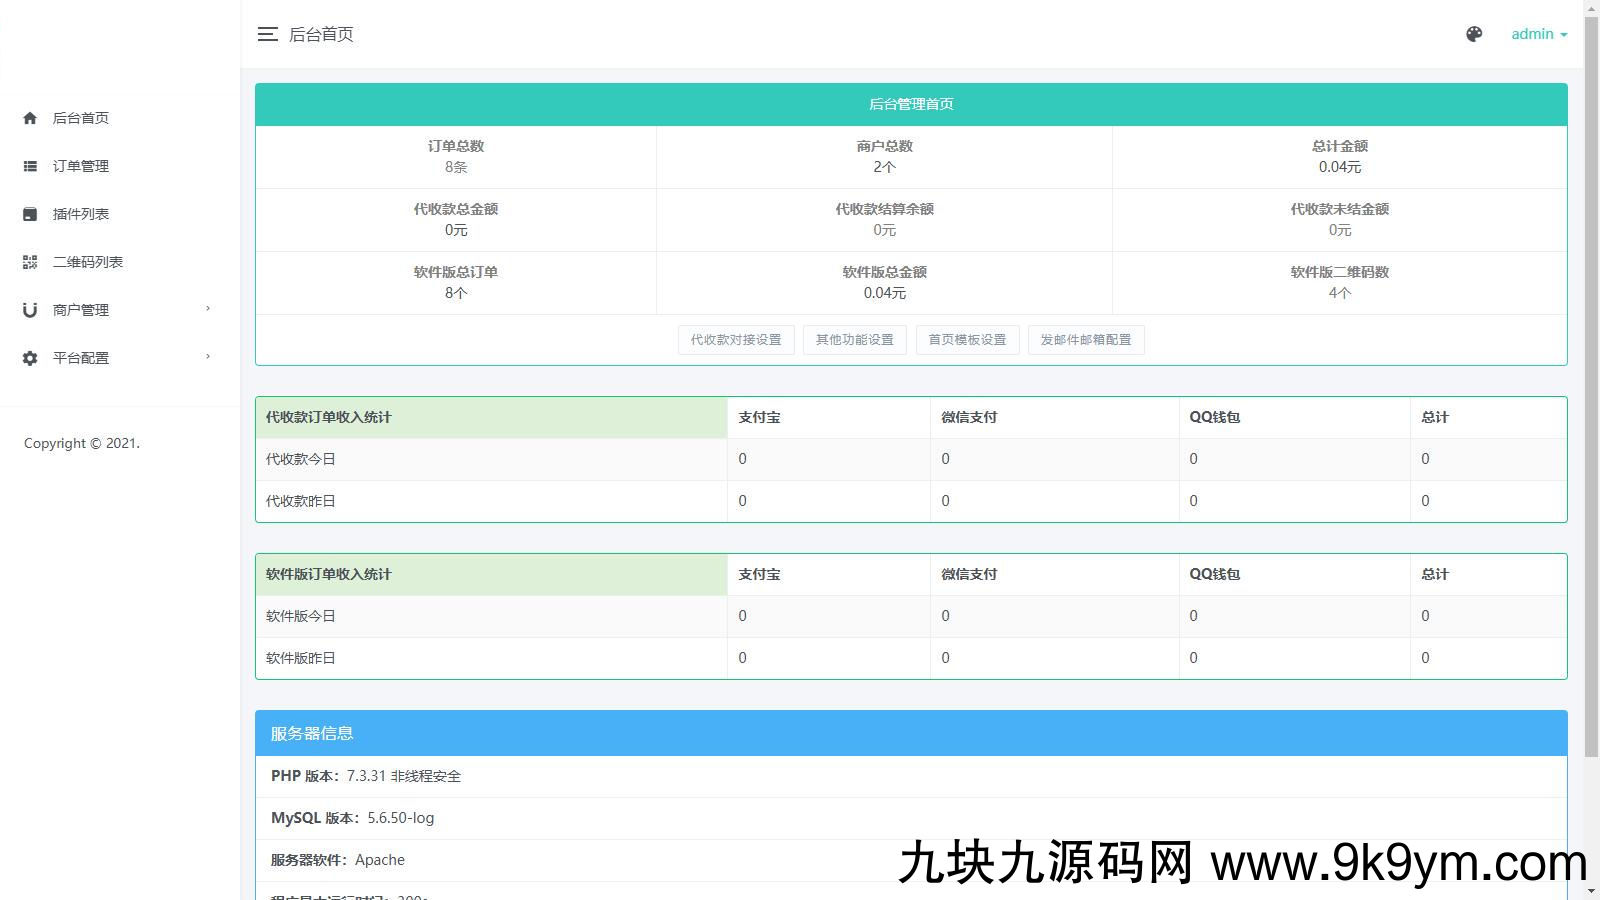Screen dimensions: 1600x900
Task: Toggle sidebar with hamburger menu icon
Action: pyautogui.click(x=267, y=34)
